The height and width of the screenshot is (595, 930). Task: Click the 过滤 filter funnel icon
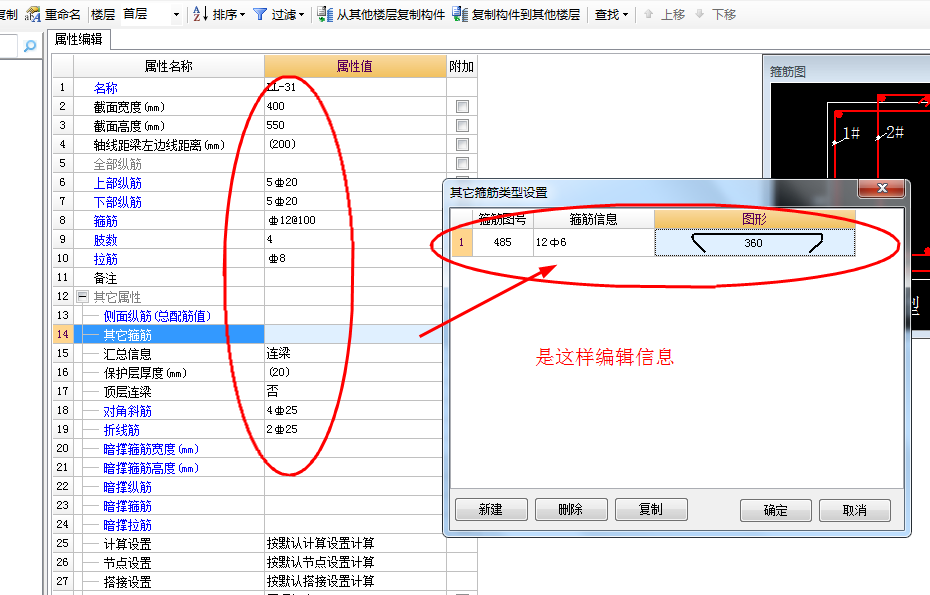click(260, 14)
